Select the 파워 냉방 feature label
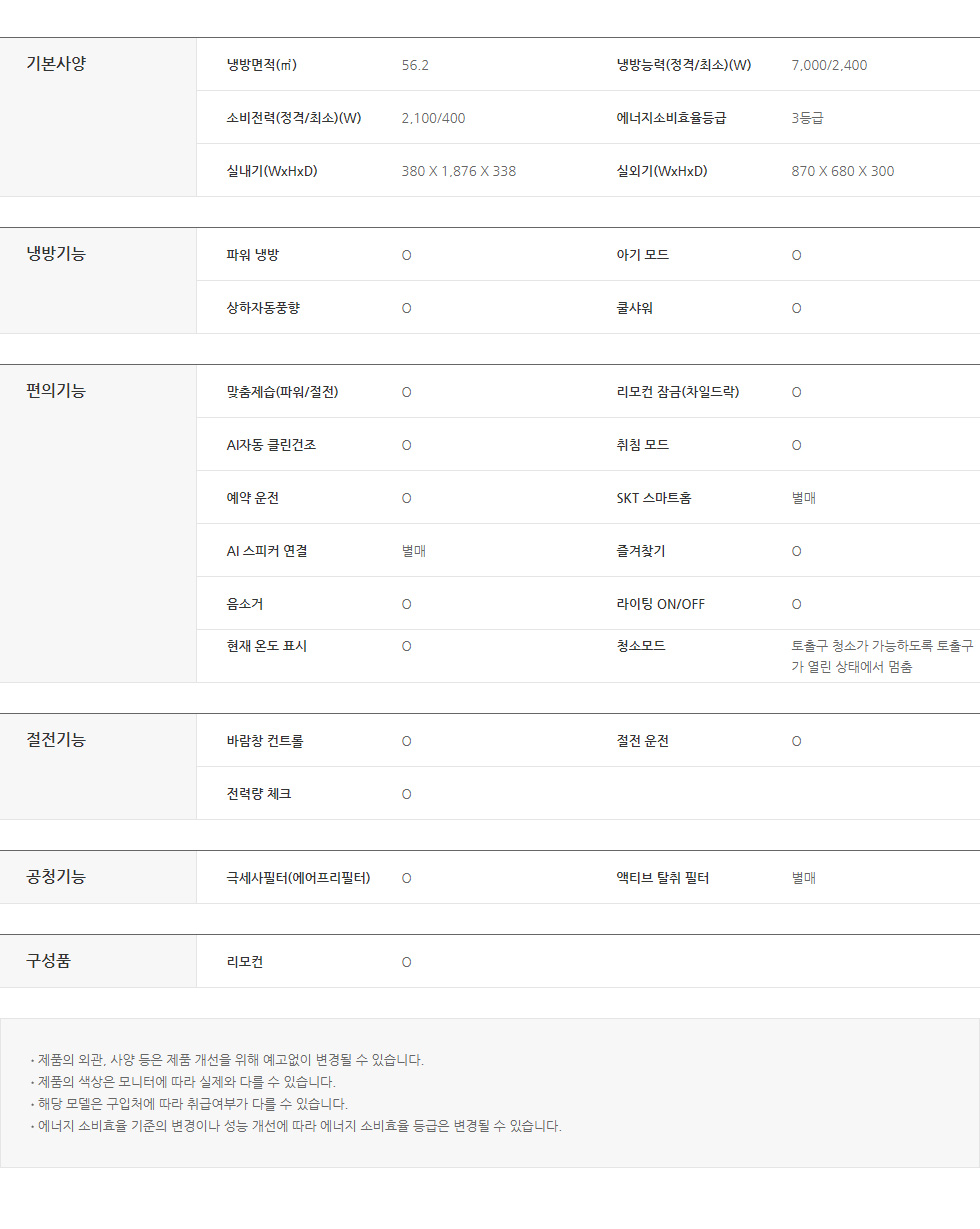The height and width of the screenshot is (1229, 980). [252, 255]
